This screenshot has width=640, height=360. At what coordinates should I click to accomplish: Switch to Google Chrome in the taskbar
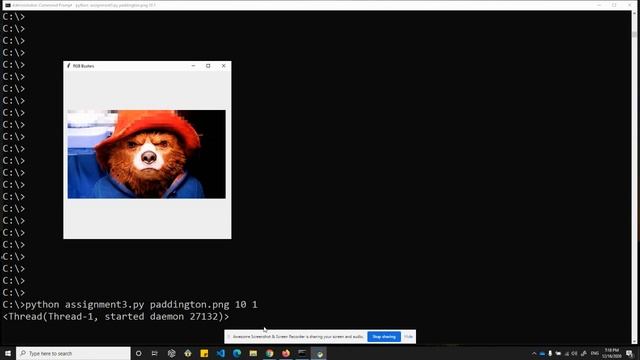(x=269, y=353)
